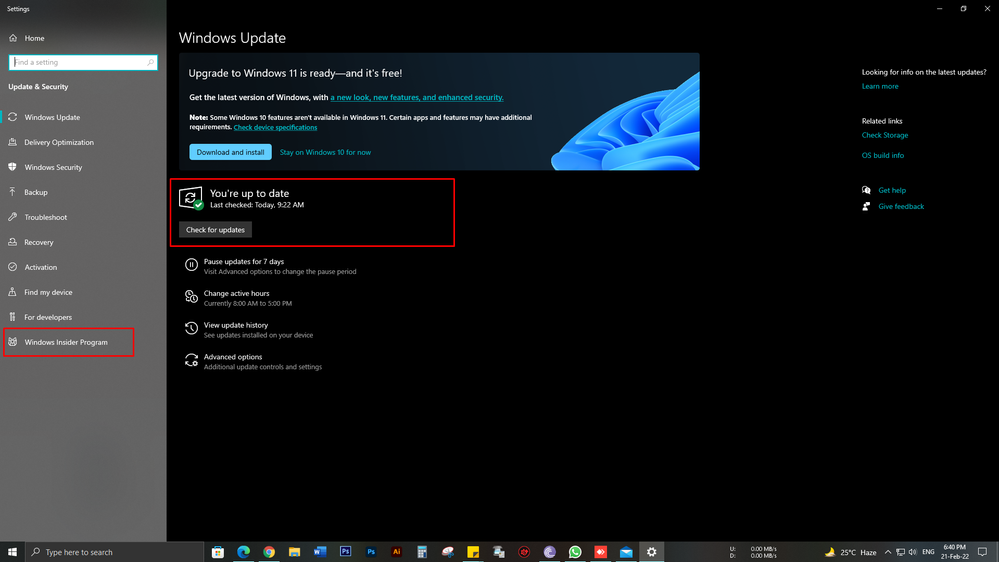Show hidden system tray icons

(x=888, y=552)
